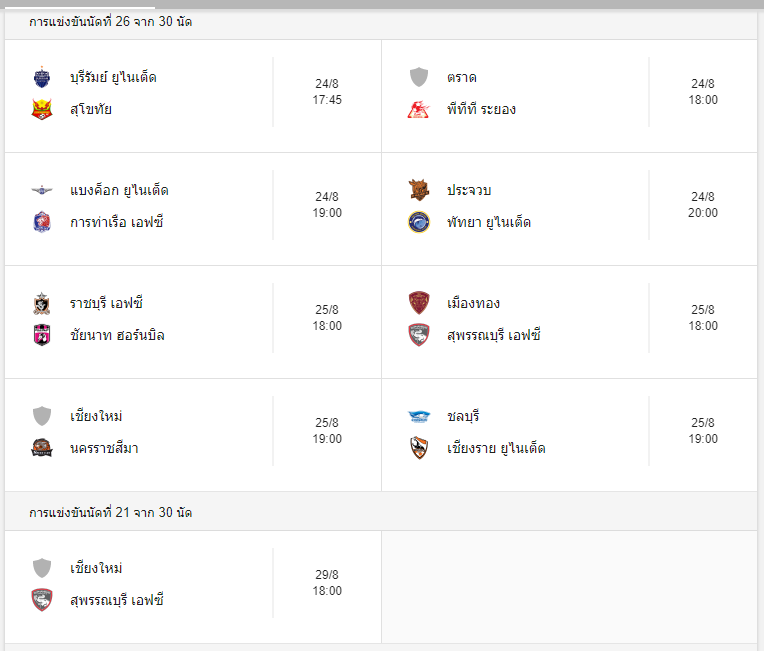Click the Sukhothai team logo

[41, 109]
